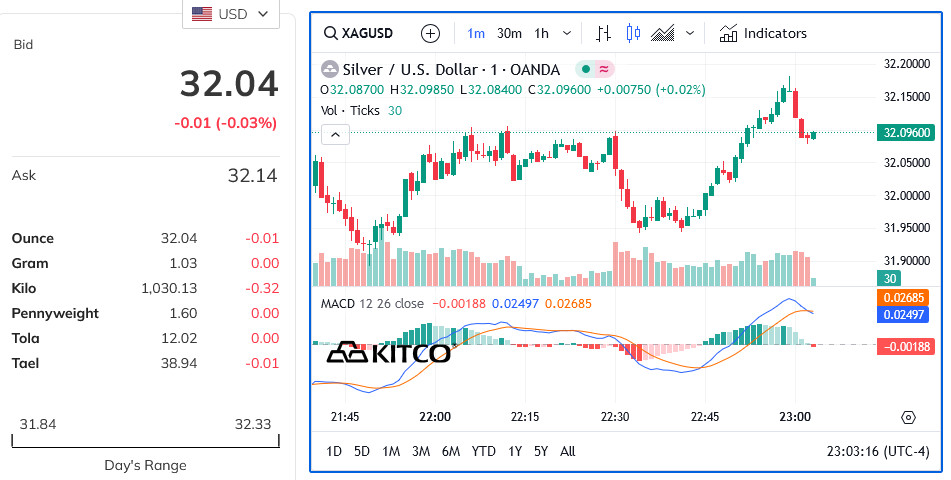Click the compare or add symbol plus icon
This screenshot has height=480, width=951.
430,33
